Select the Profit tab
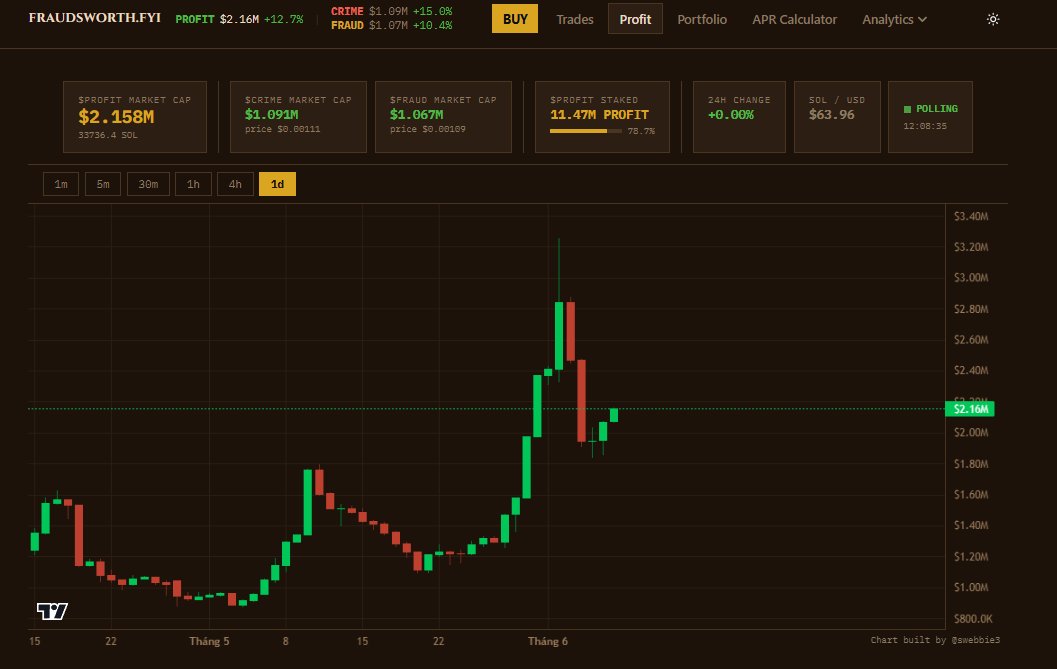1057x669 pixels. [x=635, y=19]
